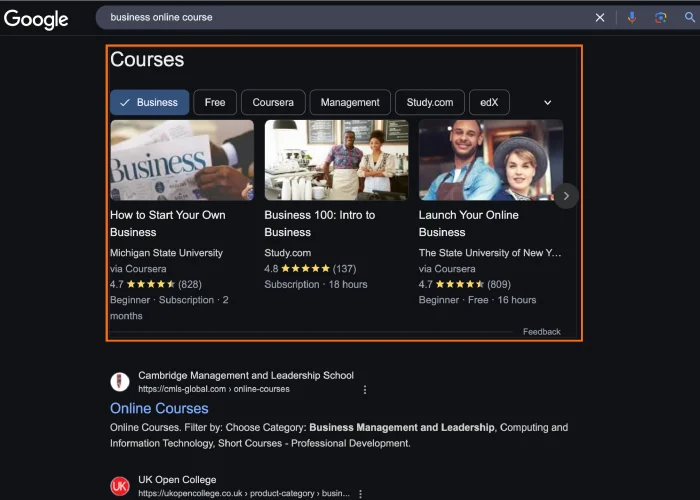Click the 4.7 (828) star rating
The image size is (700, 500).
[156, 284]
